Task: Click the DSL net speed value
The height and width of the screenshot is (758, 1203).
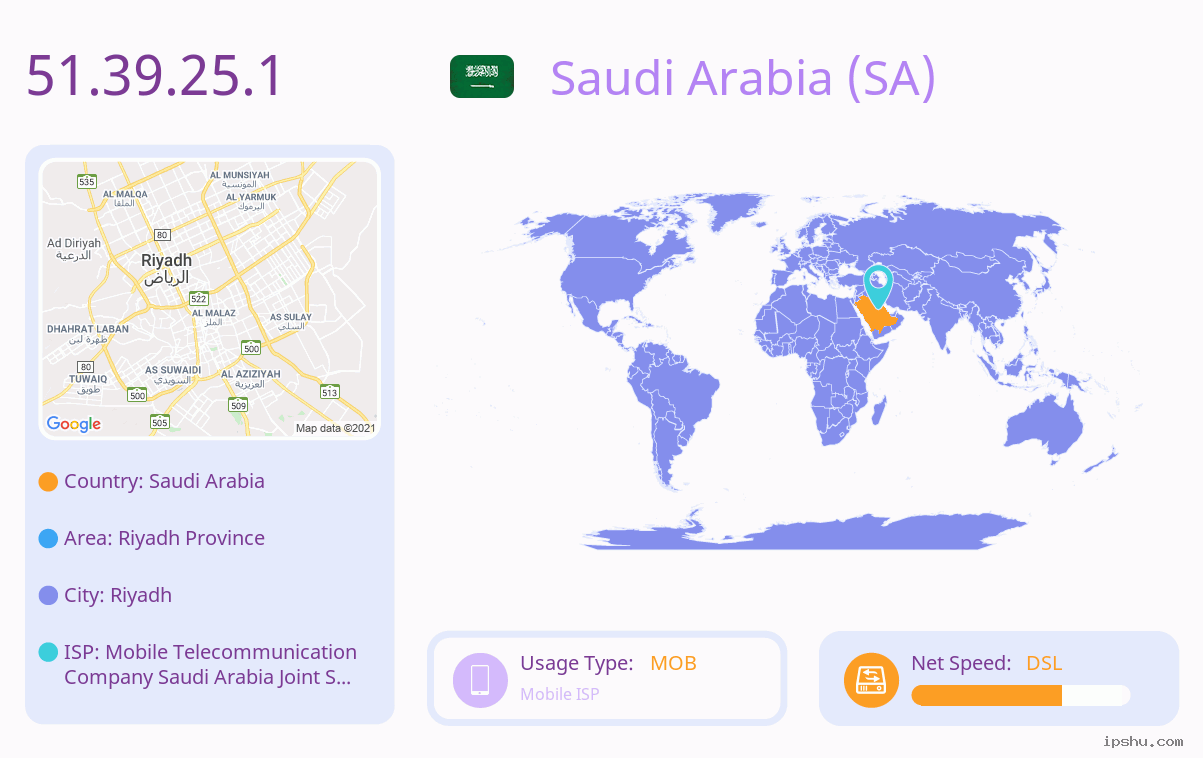Action: [x=1044, y=663]
